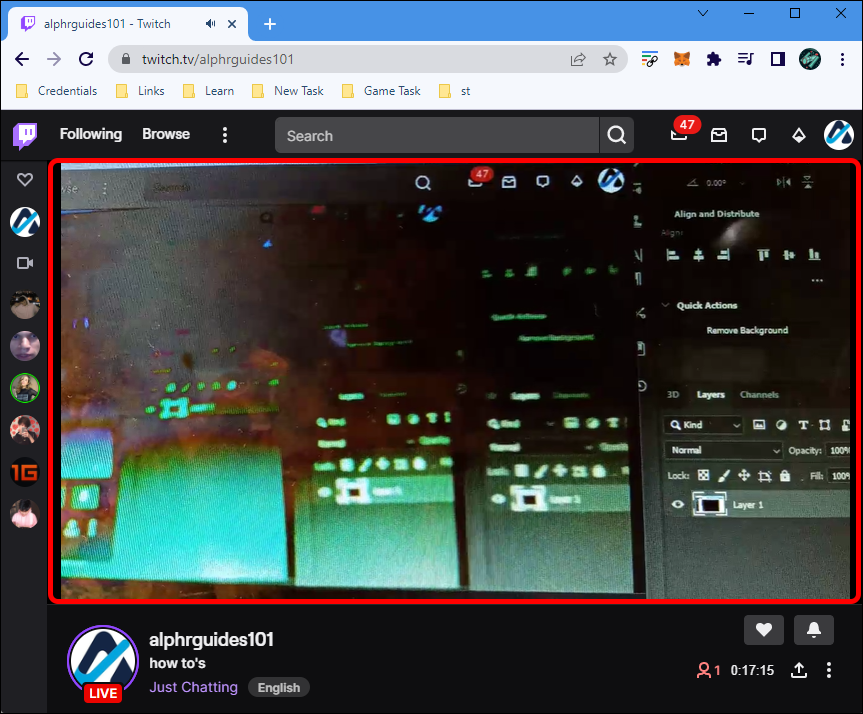Click the English language tag
The image size is (863, 714).
tap(278, 688)
